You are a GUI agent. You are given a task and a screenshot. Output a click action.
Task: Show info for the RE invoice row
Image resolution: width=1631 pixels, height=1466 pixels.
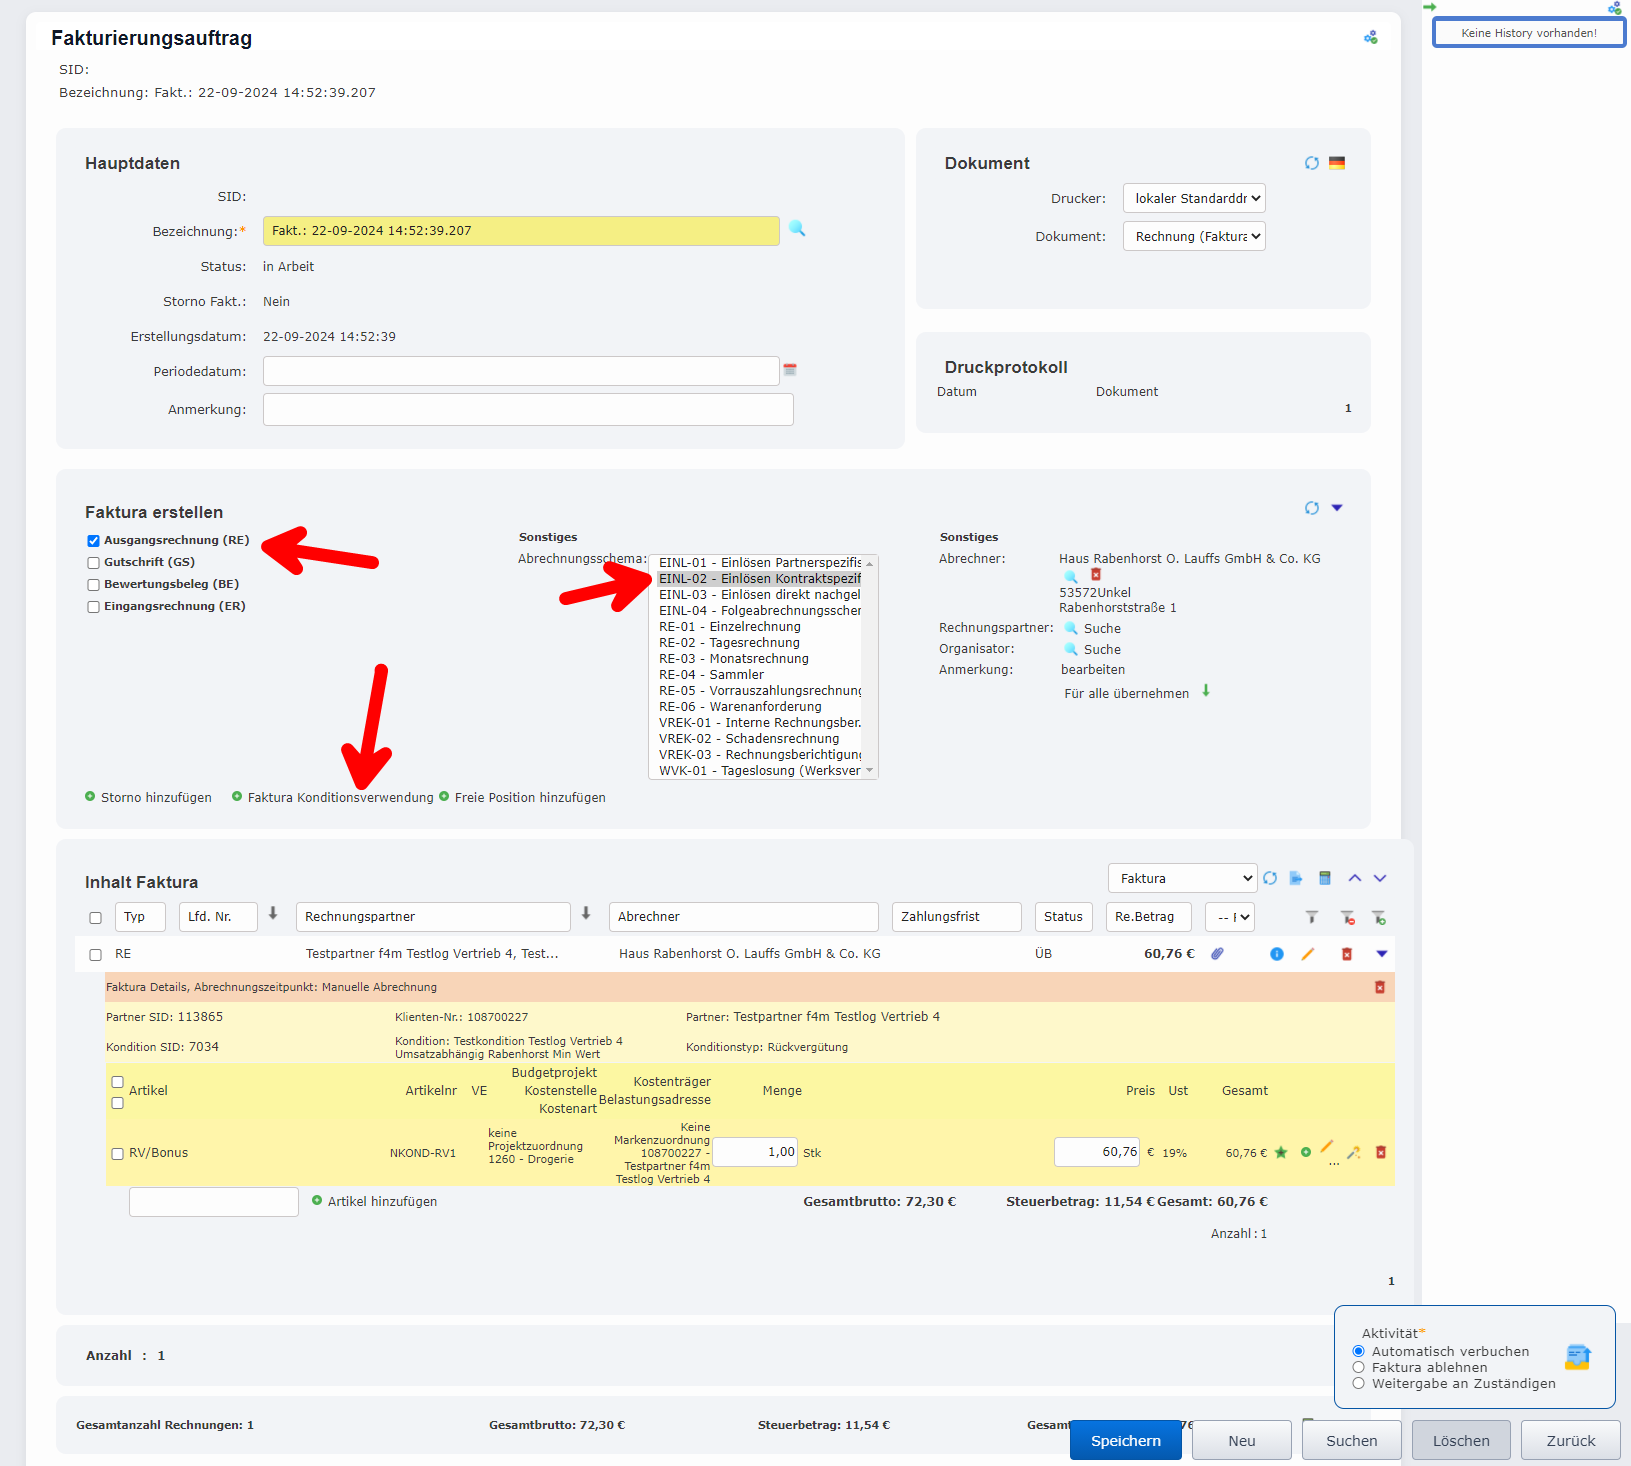click(1276, 954)
